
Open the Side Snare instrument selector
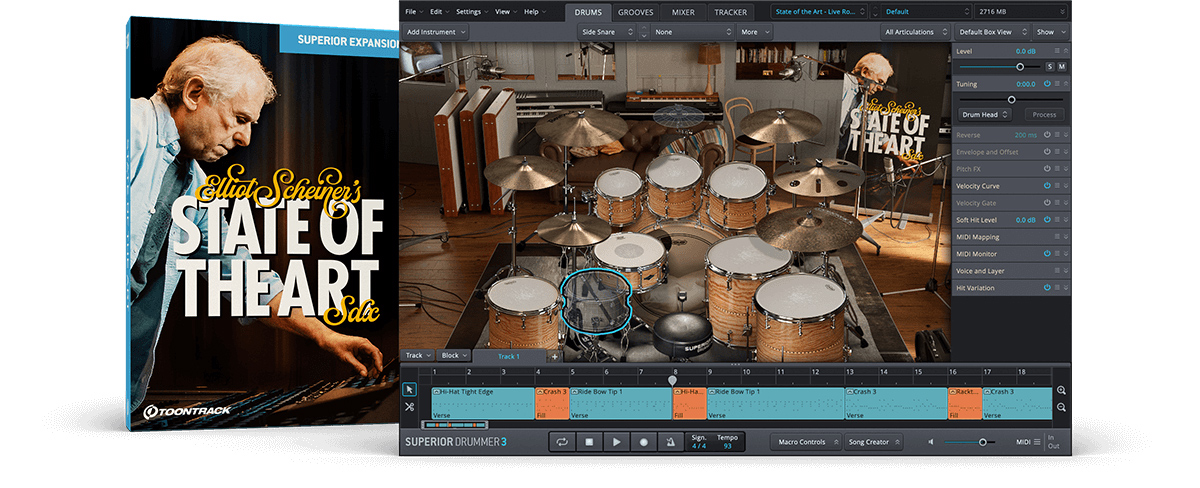point(607,32)
